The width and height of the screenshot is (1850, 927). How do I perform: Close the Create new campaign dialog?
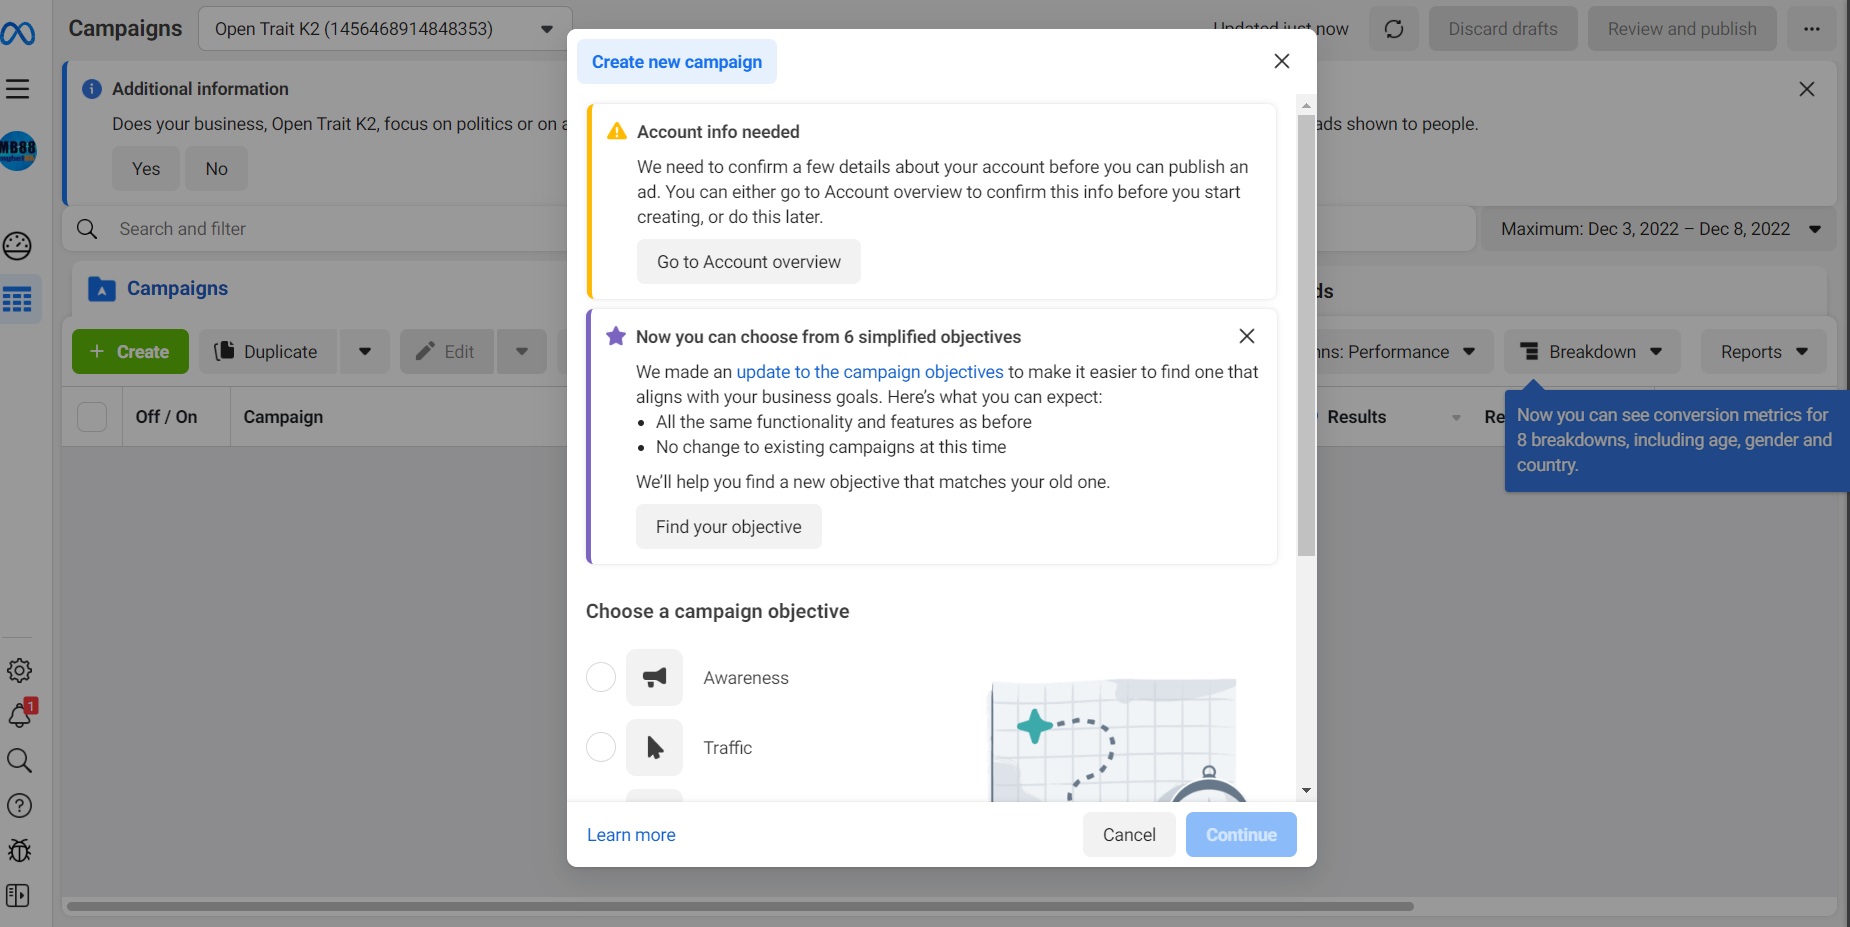pyautogui.click(x=1282, y=61)
